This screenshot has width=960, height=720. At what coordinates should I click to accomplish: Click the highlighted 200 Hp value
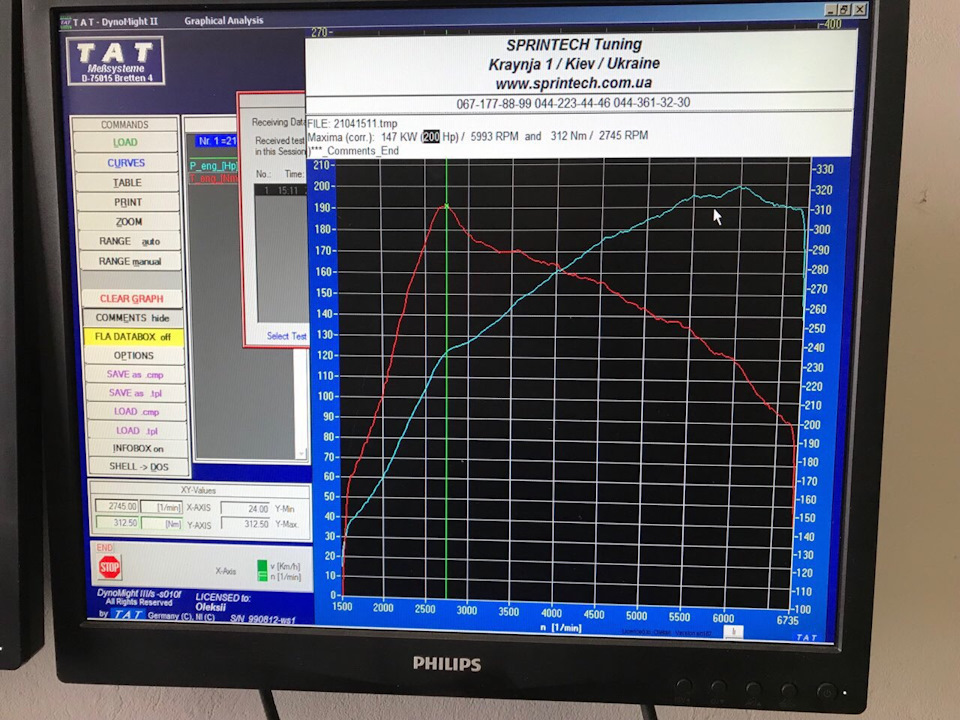pos(431,137)
